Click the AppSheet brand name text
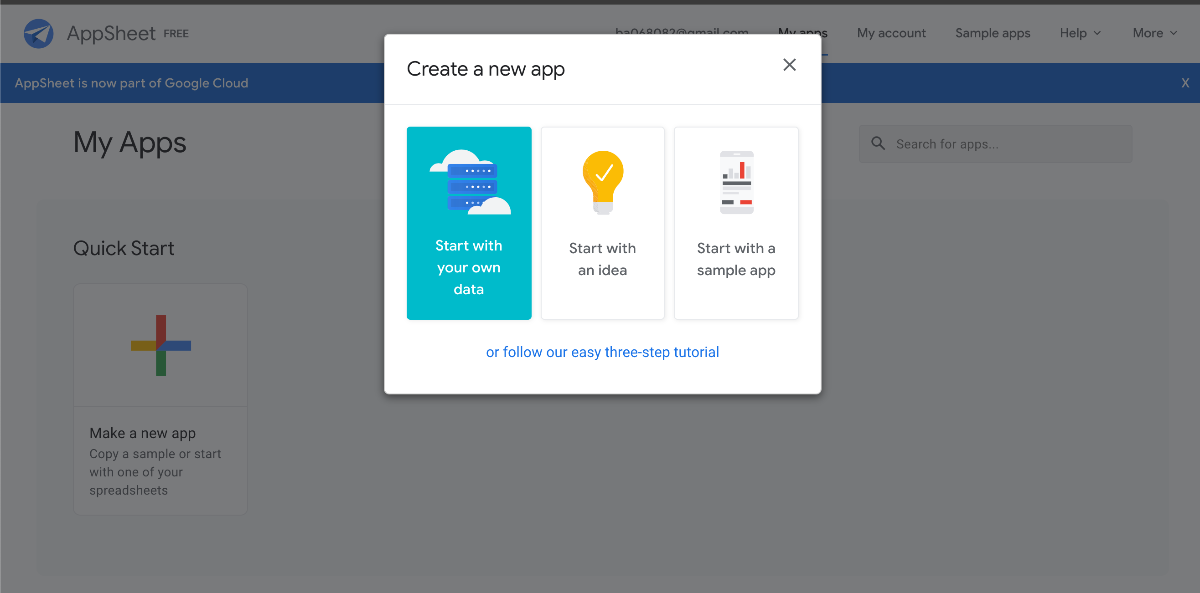The width and height of the screenshot is (1200, 593). [x=111, y=33]
